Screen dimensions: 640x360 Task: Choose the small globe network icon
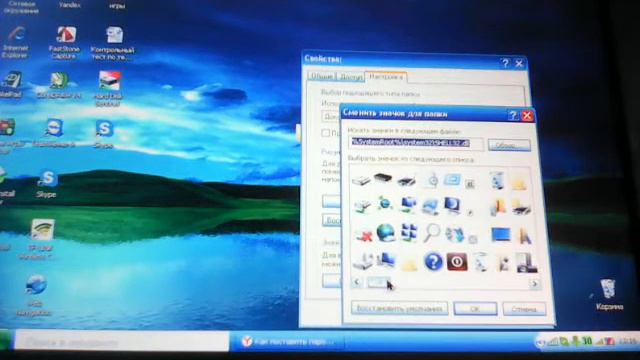coord(384,202)
